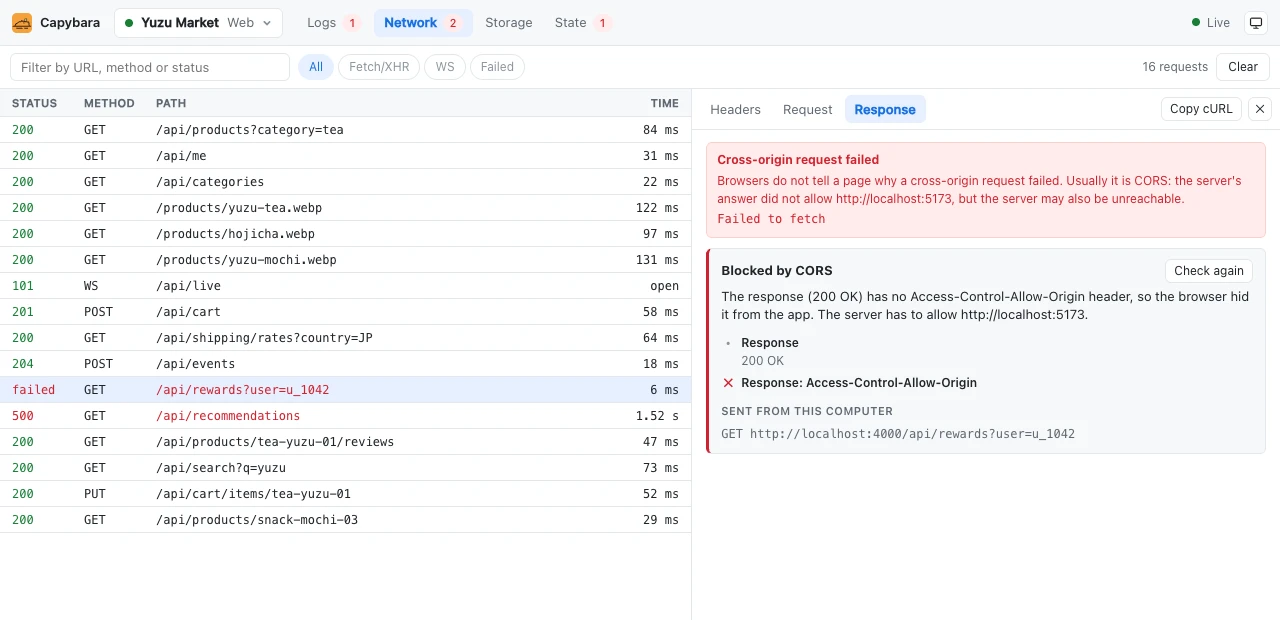Select the /api/shipping/rates?country=JP row

click(x=345, y=338)
